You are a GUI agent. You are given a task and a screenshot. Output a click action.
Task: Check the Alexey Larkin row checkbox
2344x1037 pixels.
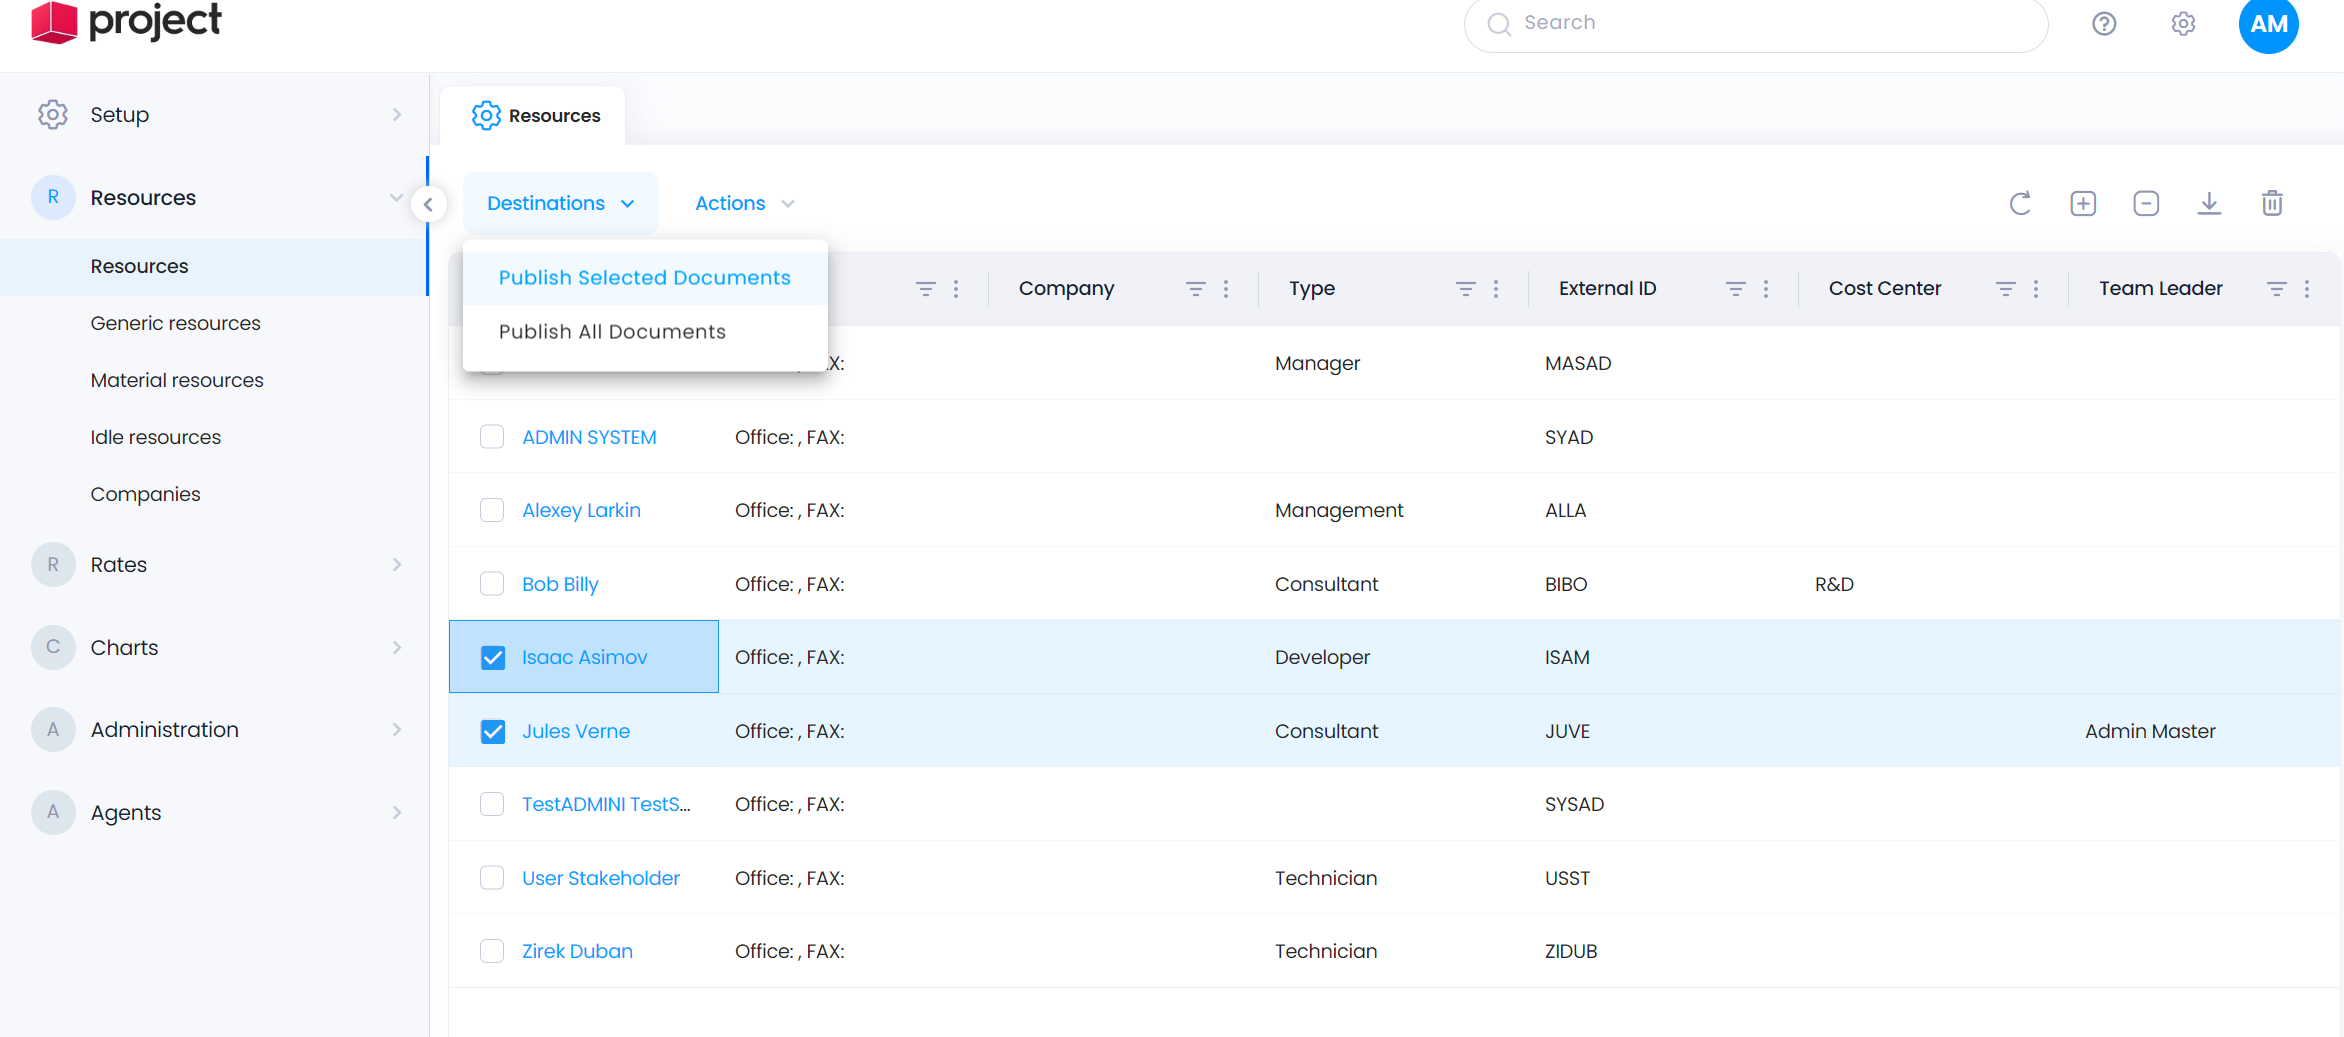point(492,510)
